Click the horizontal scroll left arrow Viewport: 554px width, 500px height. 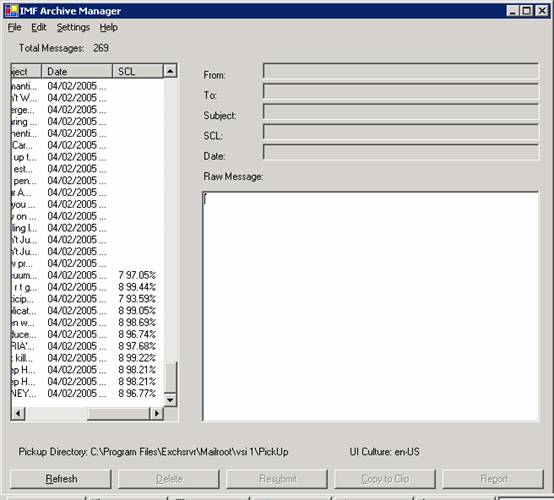[18, 413]
